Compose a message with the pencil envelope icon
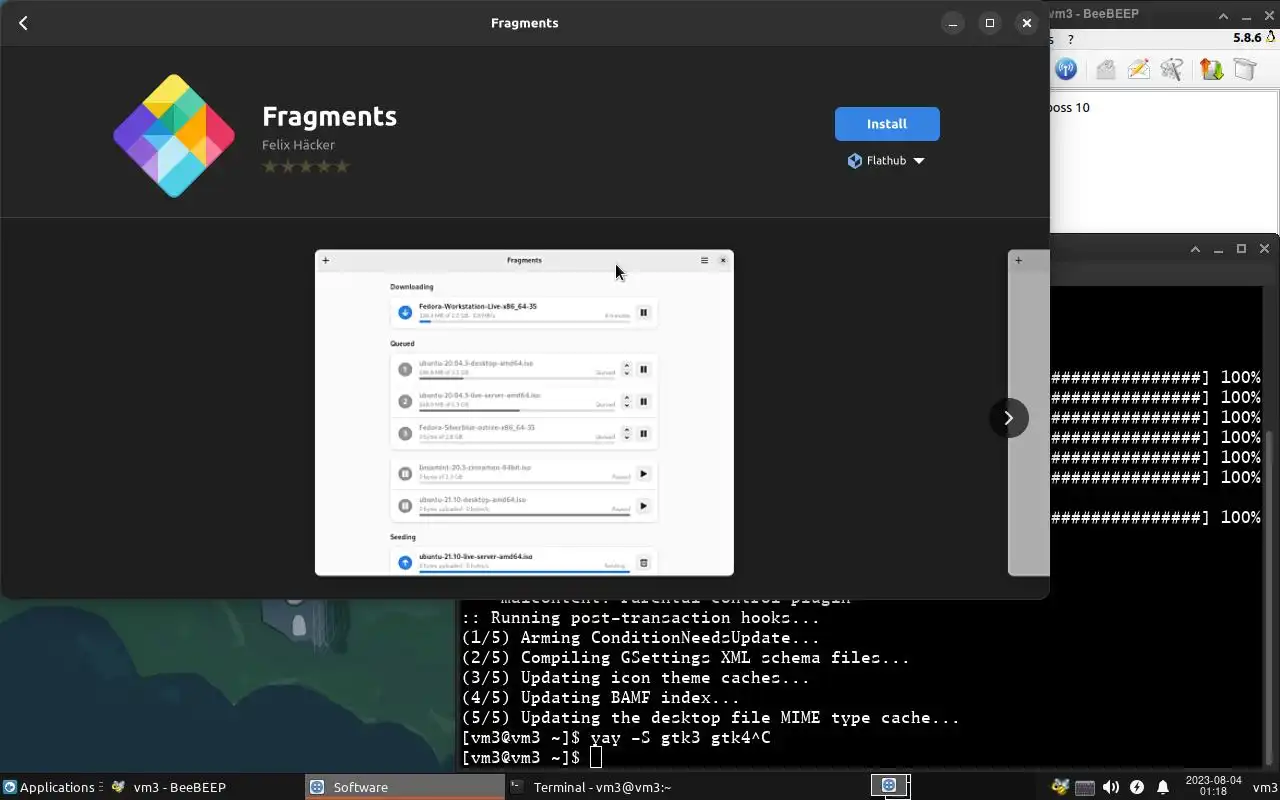 1138,69
